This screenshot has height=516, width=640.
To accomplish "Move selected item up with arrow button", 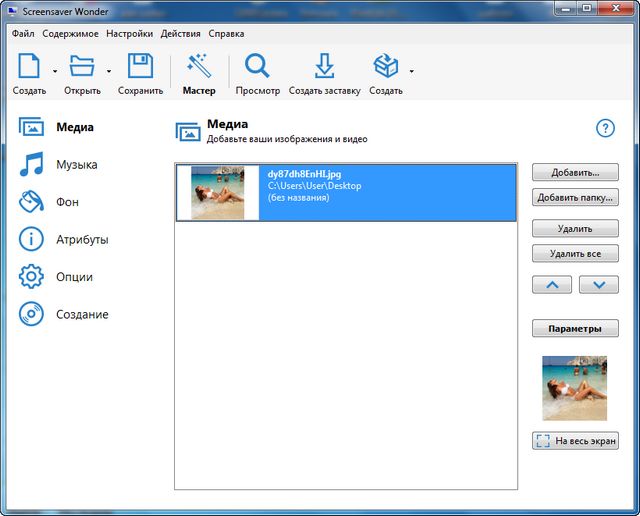I will [x=552, y=285].
